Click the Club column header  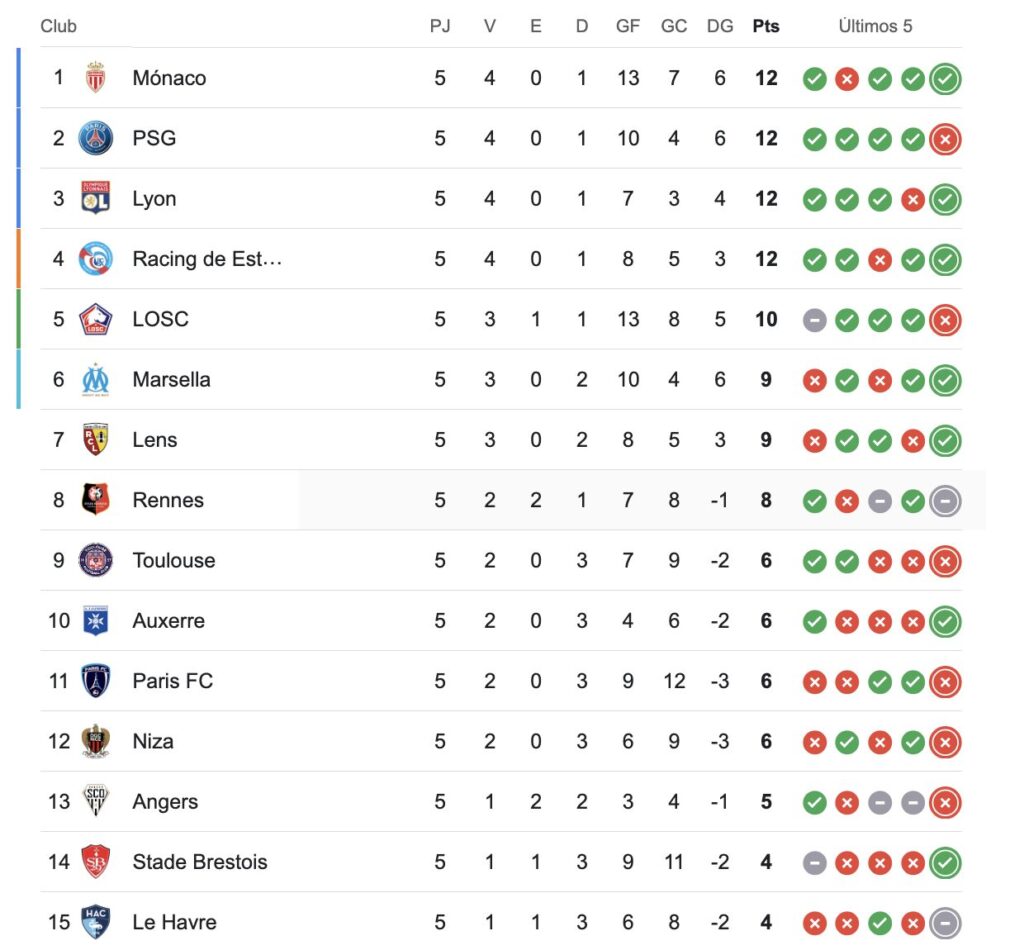(58, 26)
